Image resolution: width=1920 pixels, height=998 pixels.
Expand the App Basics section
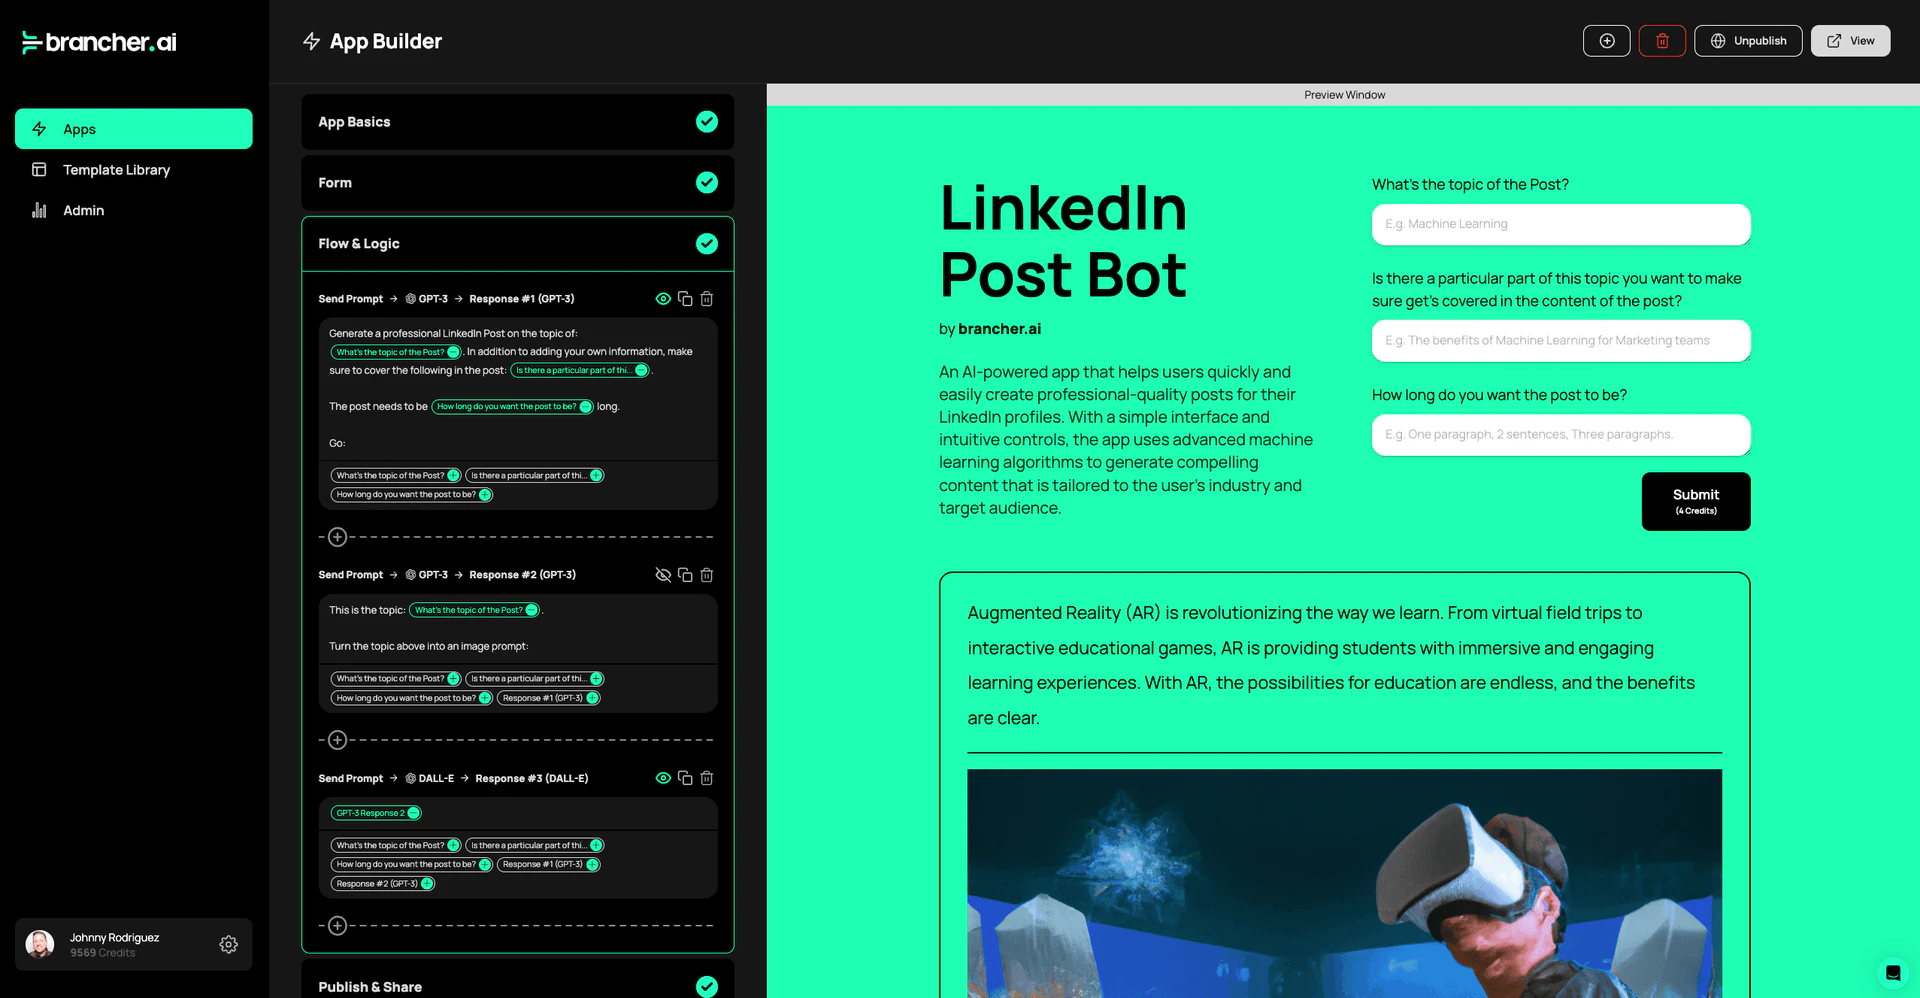click(517, 122)
